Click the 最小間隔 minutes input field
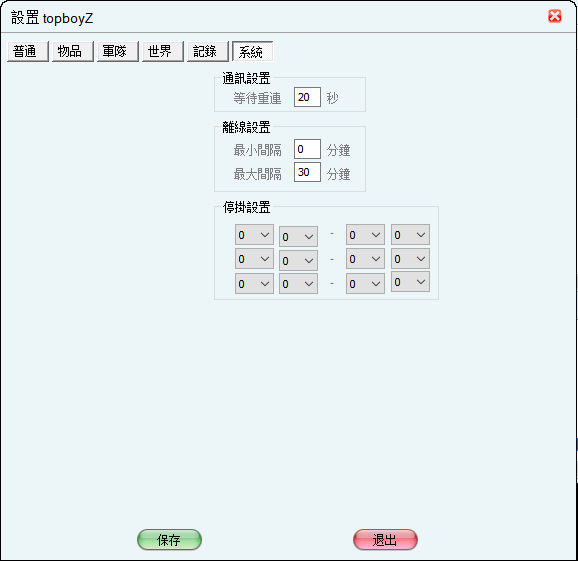The image size is (578, 561). 307,149
